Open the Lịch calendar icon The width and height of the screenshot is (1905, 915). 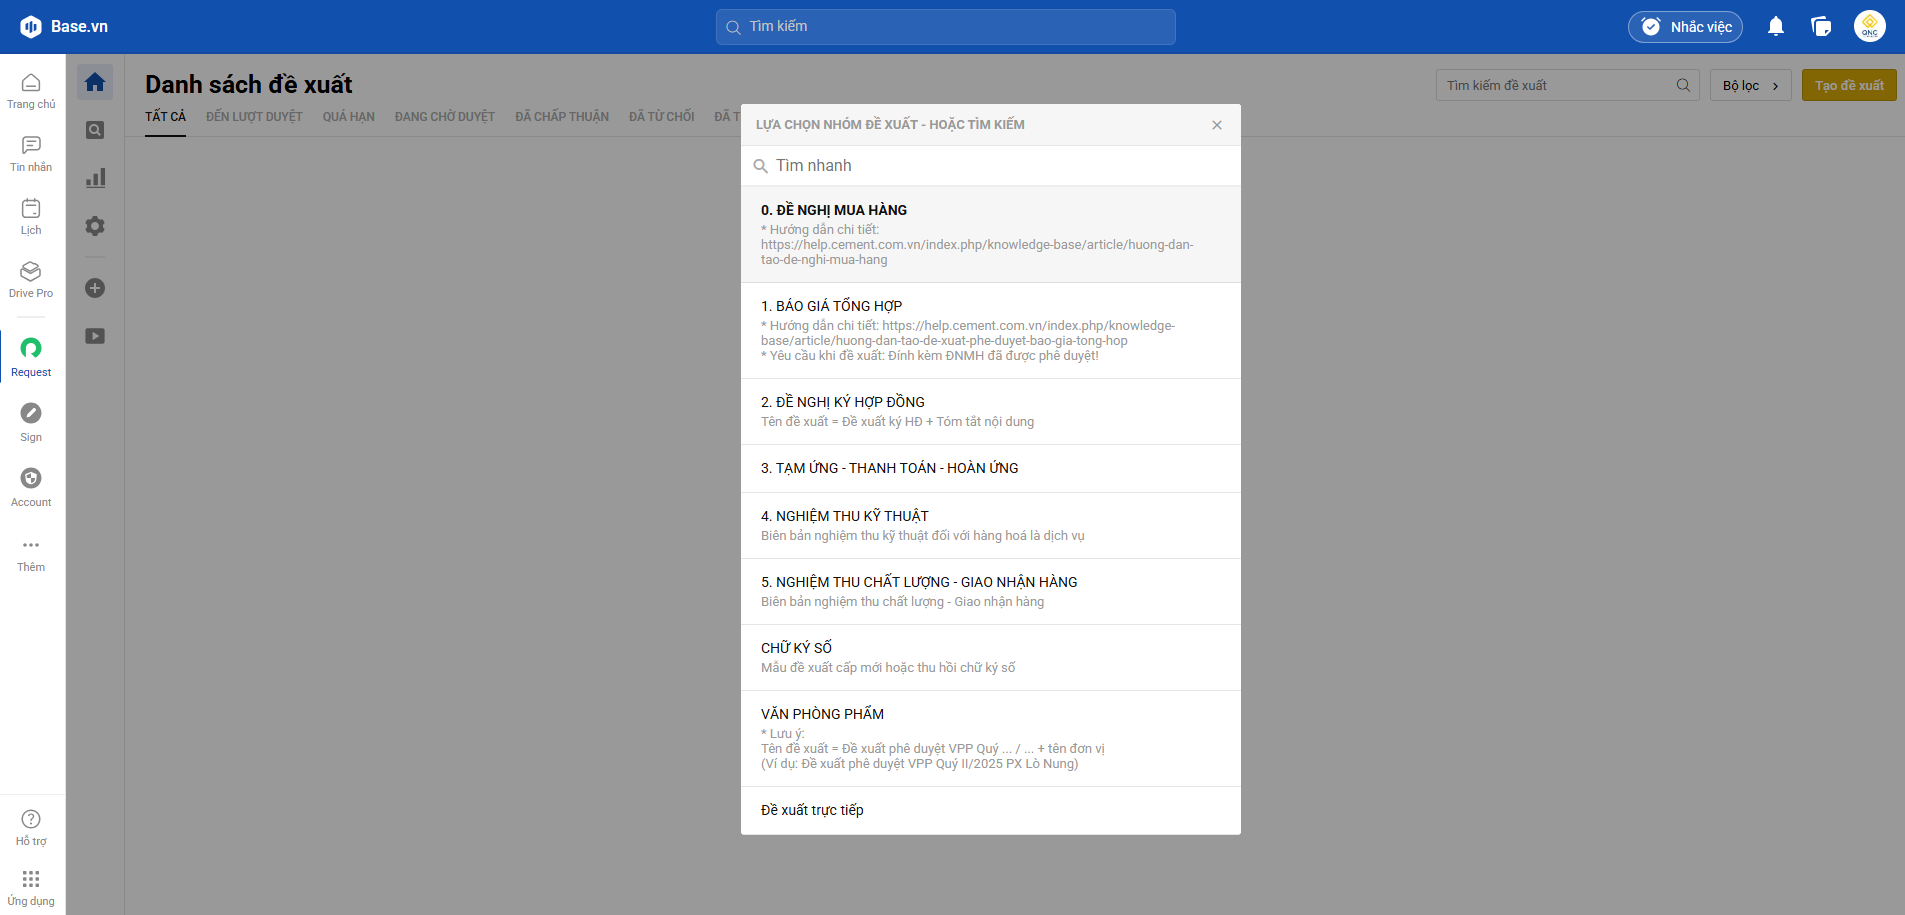[x=31, y=216]
